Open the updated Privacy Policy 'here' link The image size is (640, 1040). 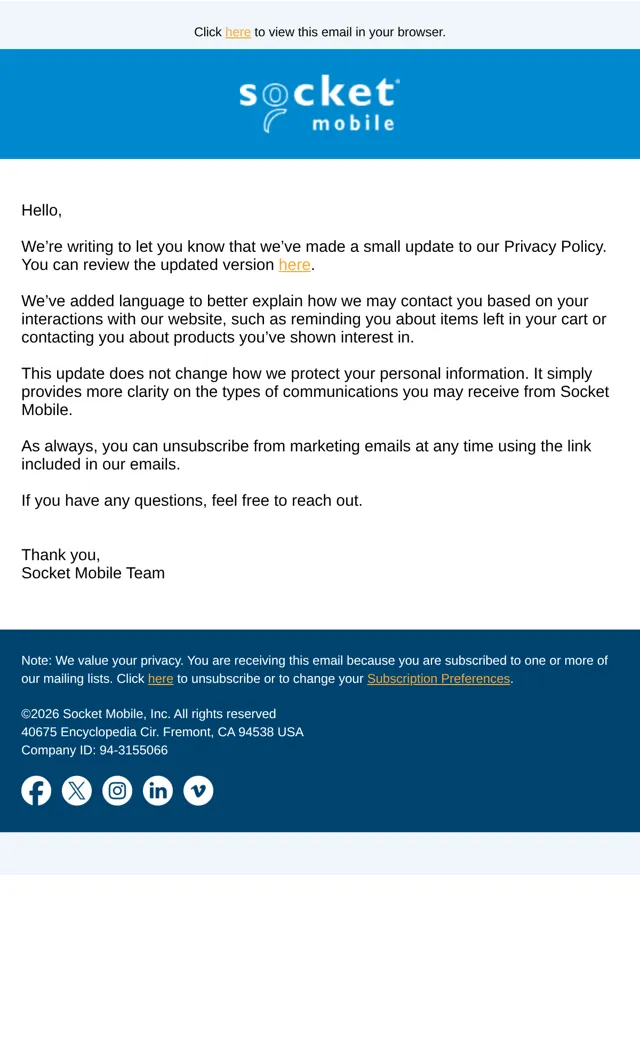coord(294,265)
